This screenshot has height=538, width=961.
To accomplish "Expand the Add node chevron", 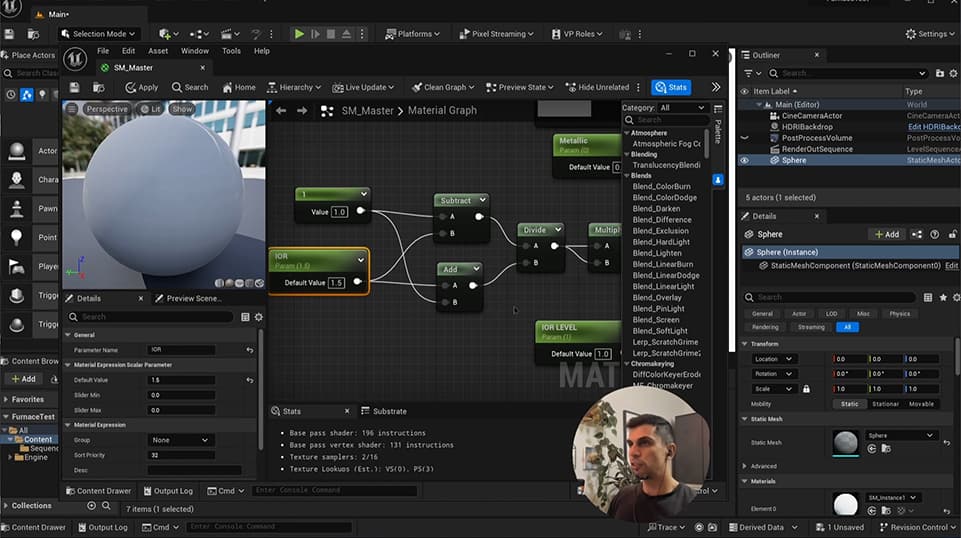I will coord(476,268).
